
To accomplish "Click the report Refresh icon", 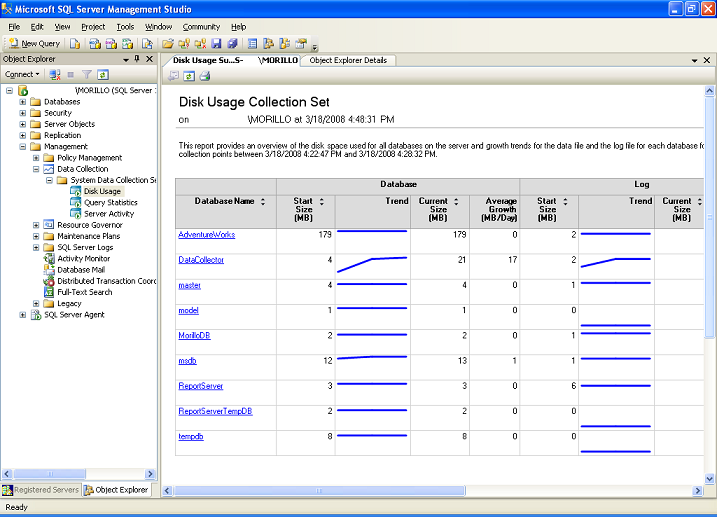I will click(x=189, y=76).
